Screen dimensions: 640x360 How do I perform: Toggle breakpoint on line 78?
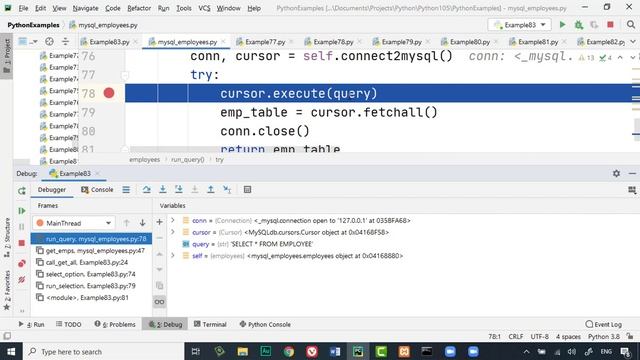(109, 93)
